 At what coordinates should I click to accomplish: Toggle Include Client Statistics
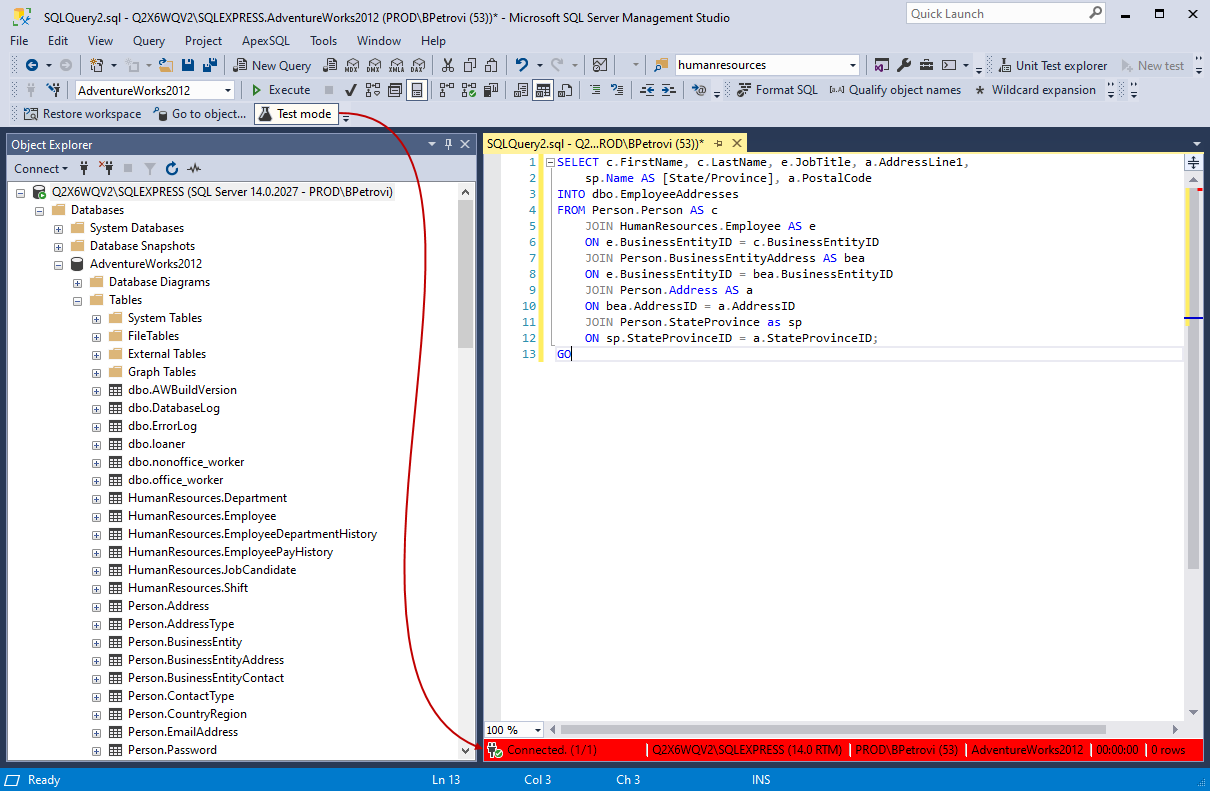pos(490,90)
